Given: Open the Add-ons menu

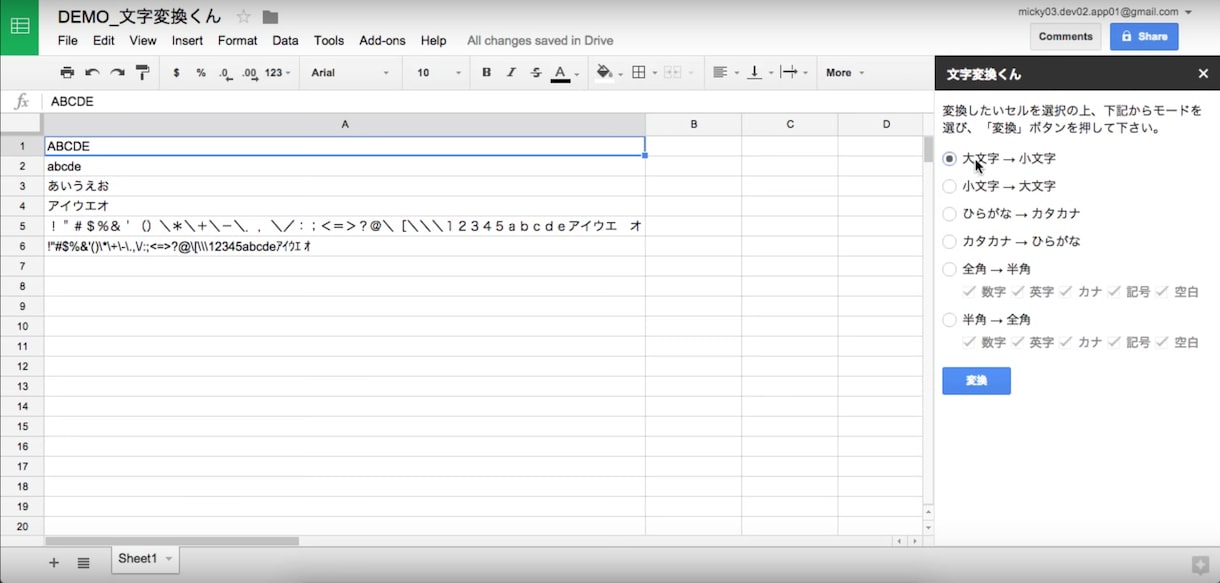Looking at the screenshot, I should (x=383, y=41).
